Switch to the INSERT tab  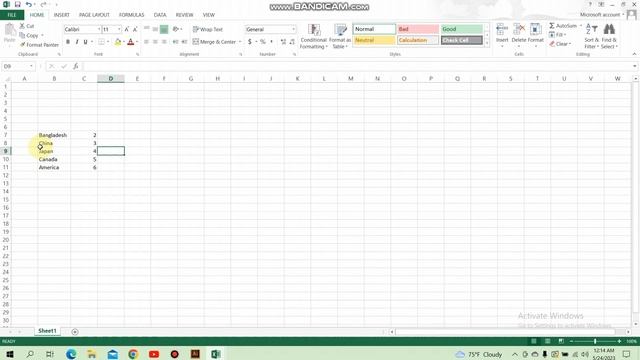[62, 15]
